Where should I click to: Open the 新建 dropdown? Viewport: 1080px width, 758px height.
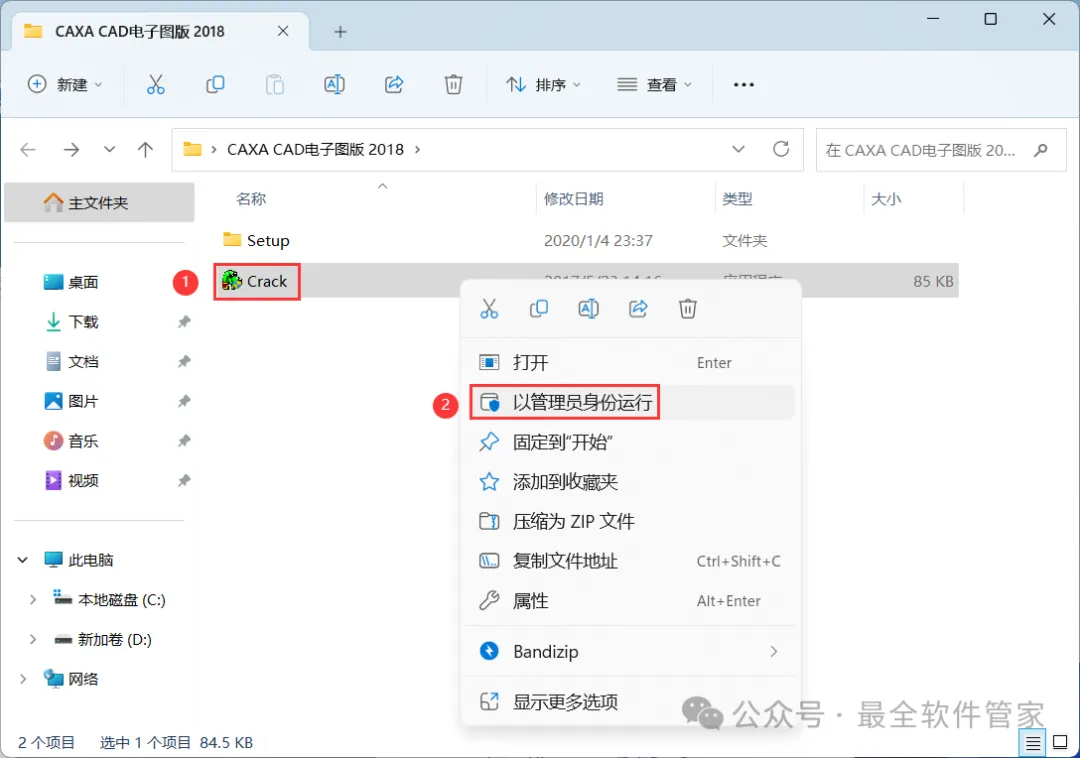coord(65,85)
